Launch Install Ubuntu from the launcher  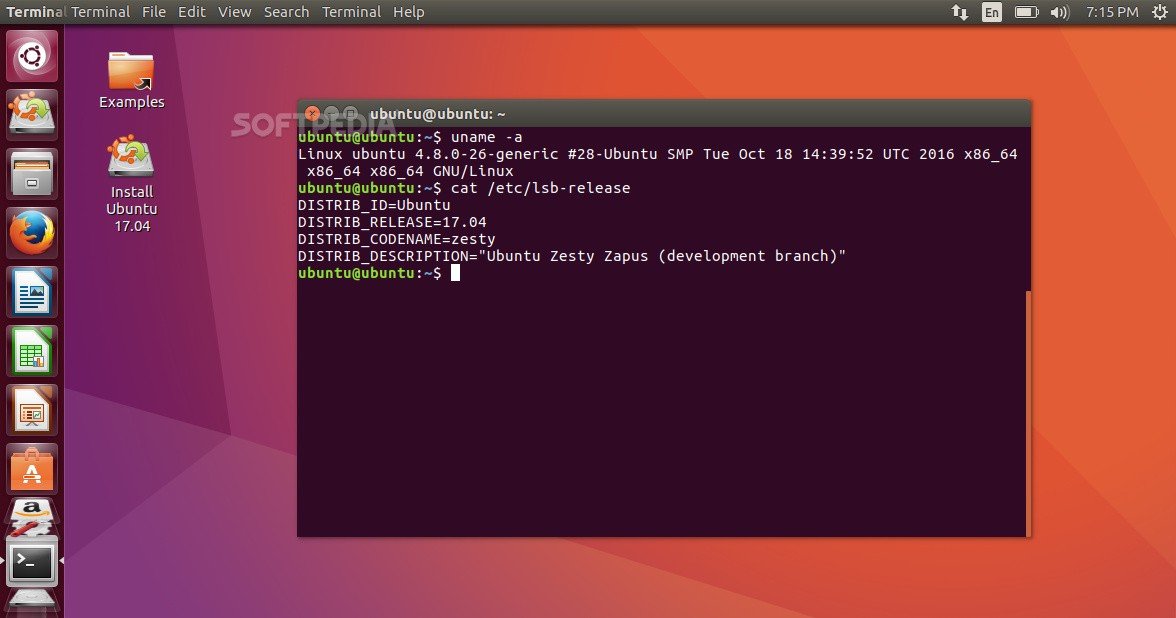tap(32, 114)
